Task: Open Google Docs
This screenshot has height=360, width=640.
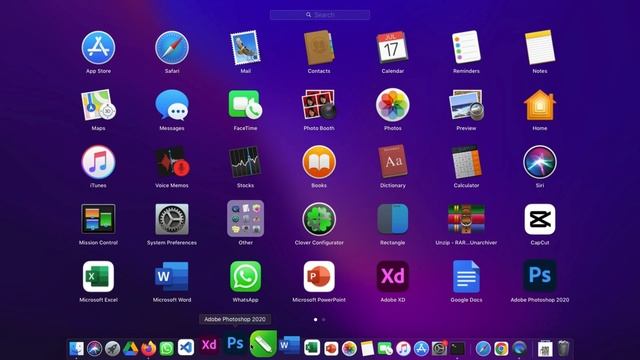Action: coord(466,276)
